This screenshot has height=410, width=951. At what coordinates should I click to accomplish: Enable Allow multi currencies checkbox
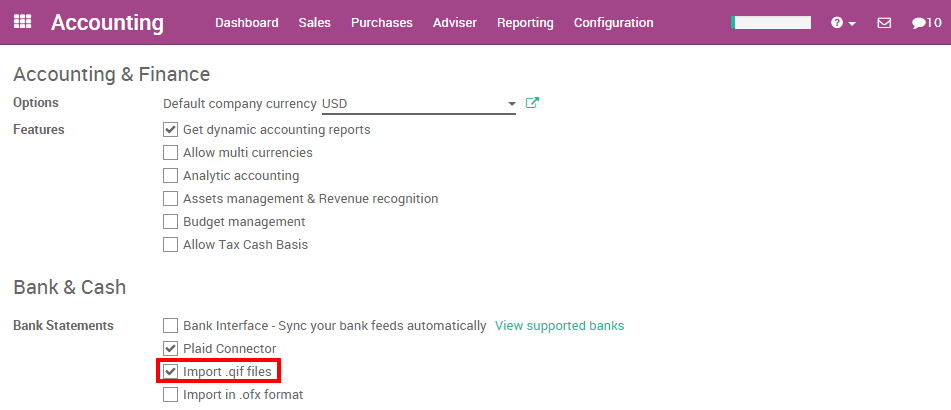point(170,153)
